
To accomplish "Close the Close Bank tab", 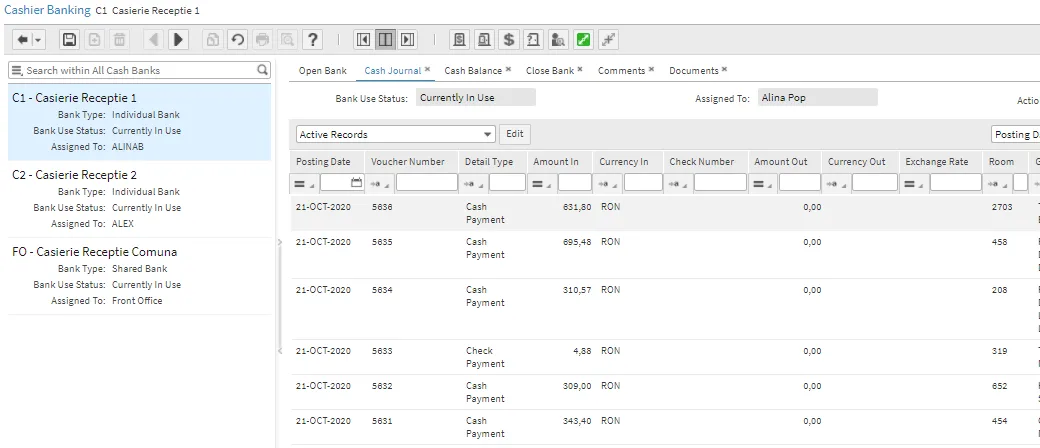I will click(580, 69).
